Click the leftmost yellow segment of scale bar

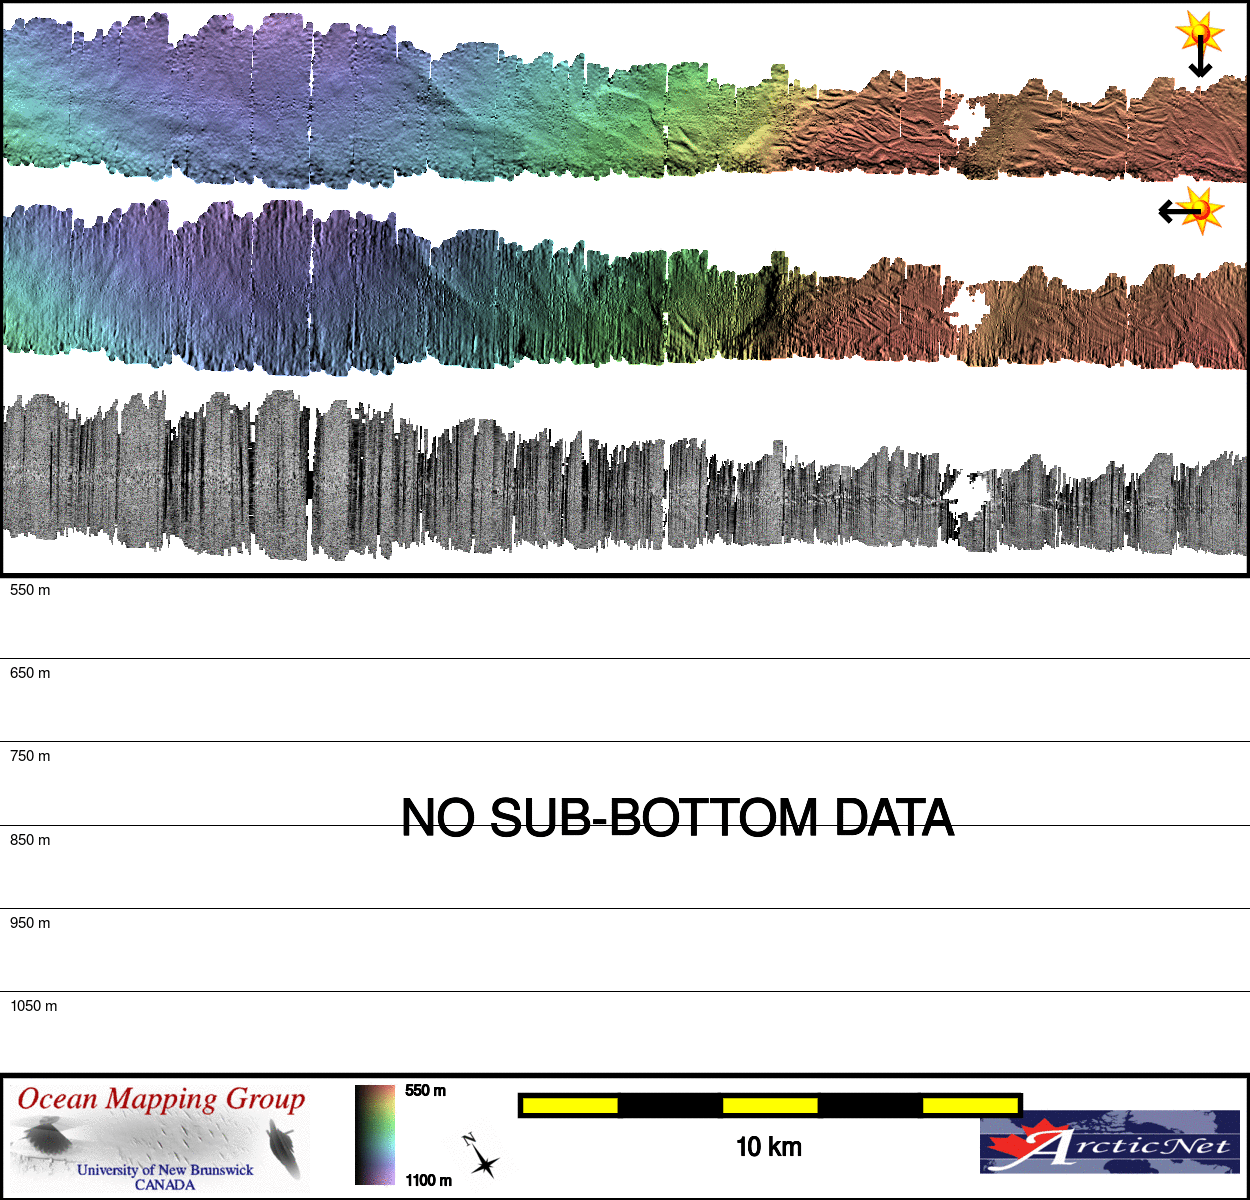[570, 1105]
